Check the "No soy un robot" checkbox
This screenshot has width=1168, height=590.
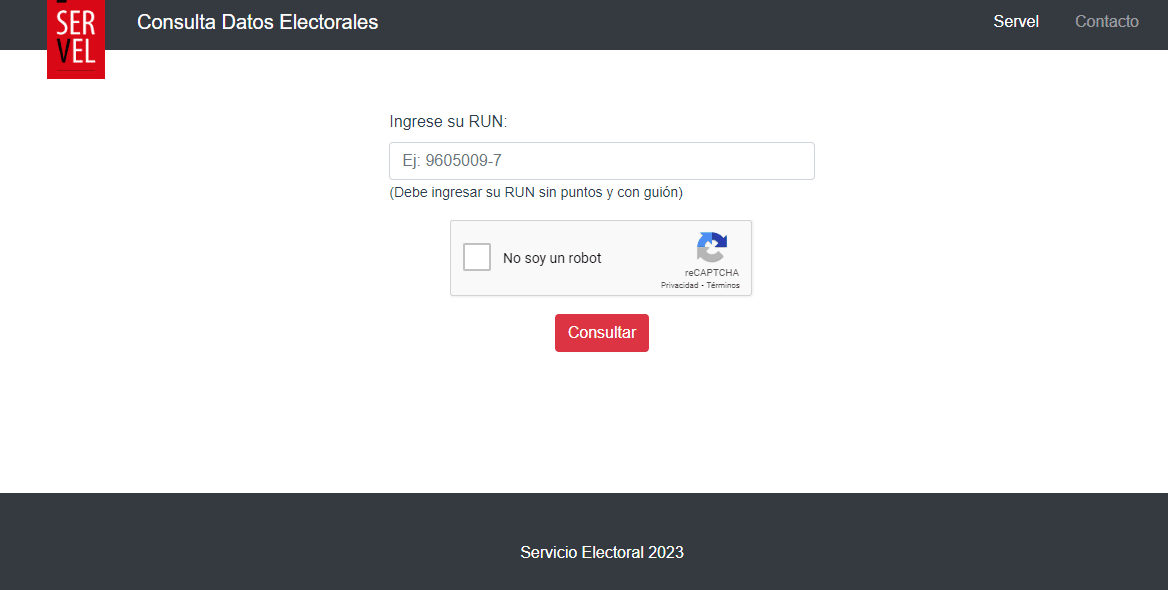pos(477,257)
